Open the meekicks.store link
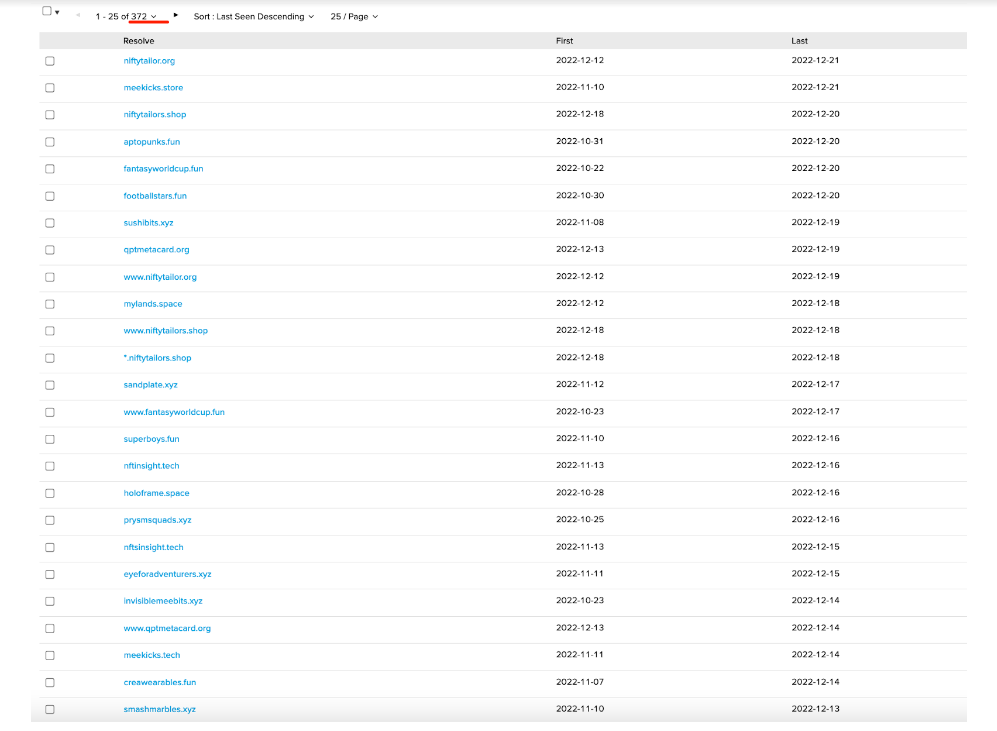997x731 pixels. (153, 88)
